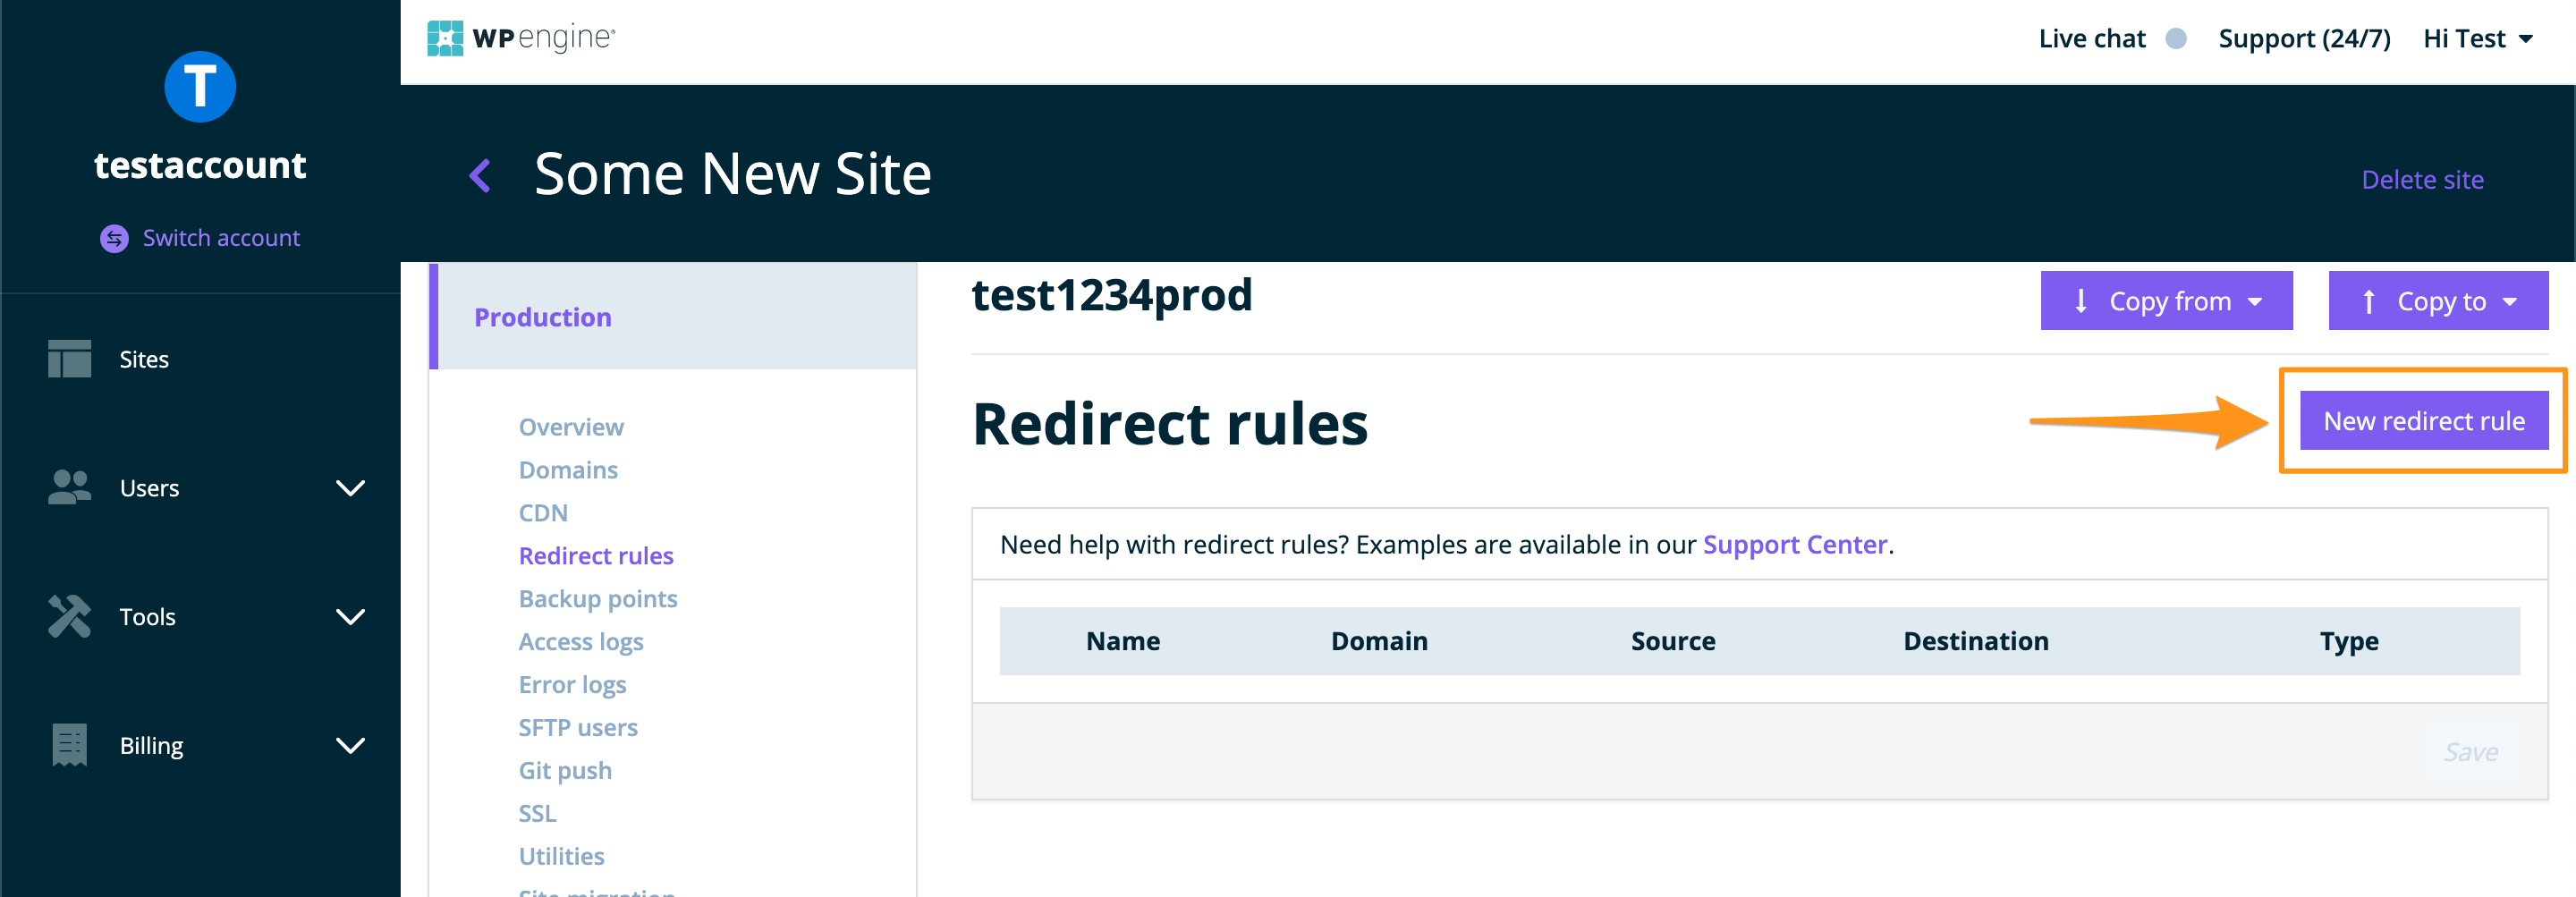
Task: Open the Support Center link
Action: point(1794,544)
